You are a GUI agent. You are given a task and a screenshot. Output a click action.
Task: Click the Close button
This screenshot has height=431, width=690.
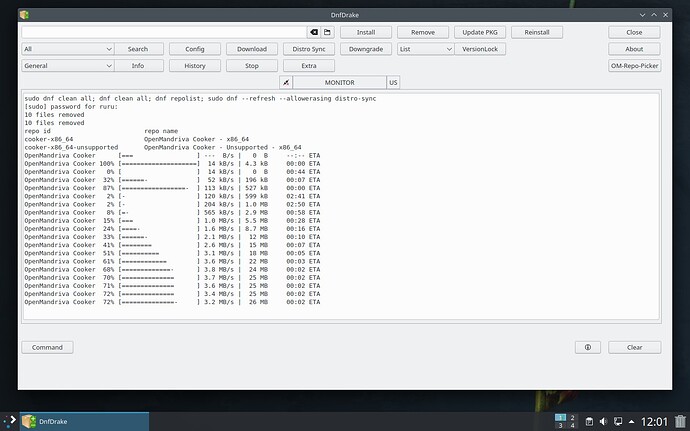pos(634,32)
